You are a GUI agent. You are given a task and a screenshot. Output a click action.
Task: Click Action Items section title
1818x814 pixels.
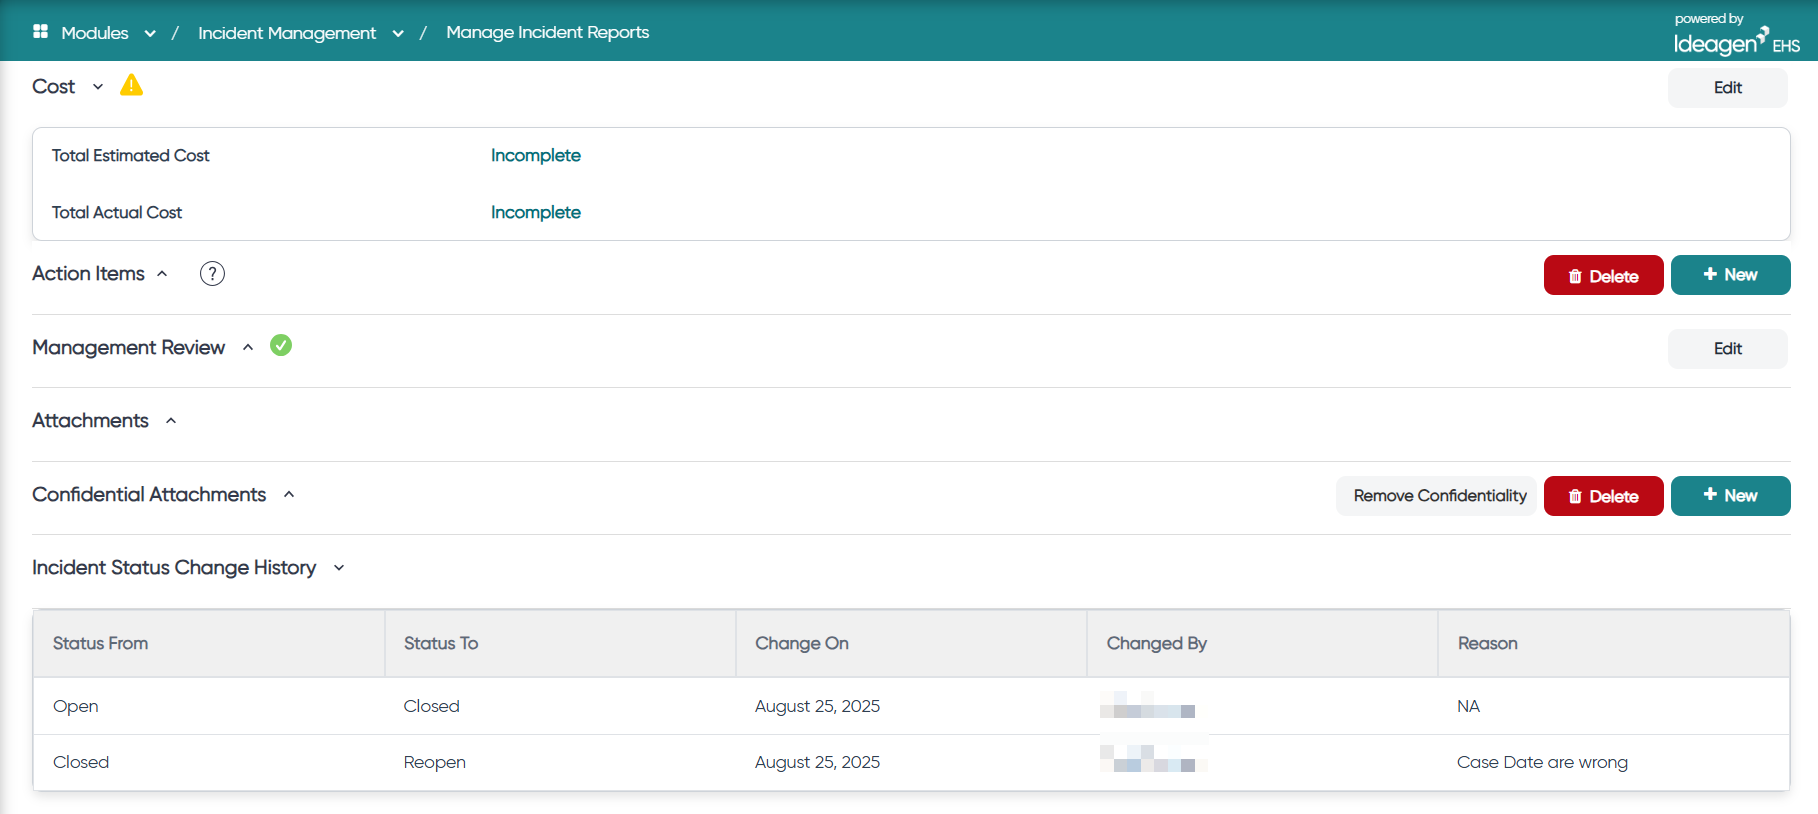88,273
